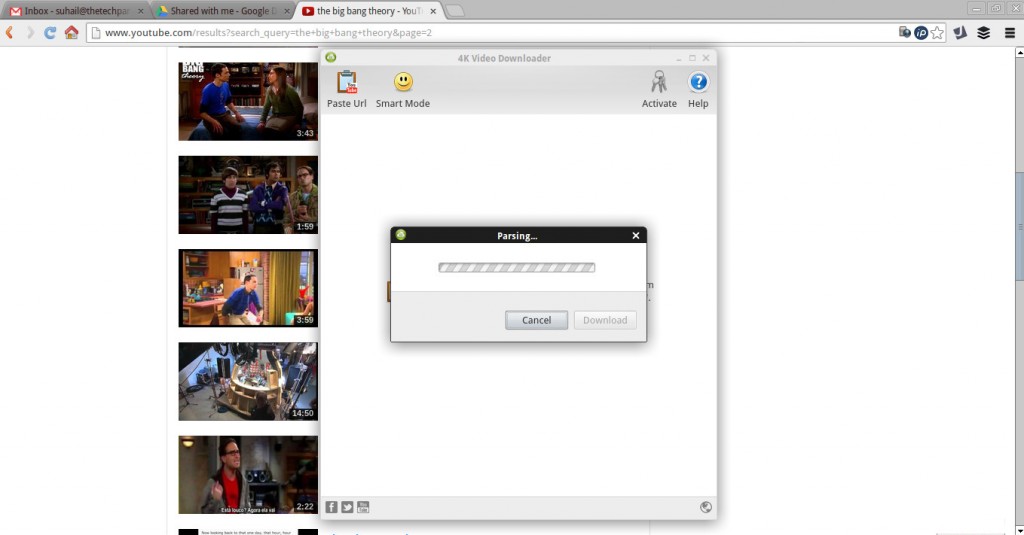Click the page vertical scrollbar
The image size is (1024, 535).
tap(1019, 226)
